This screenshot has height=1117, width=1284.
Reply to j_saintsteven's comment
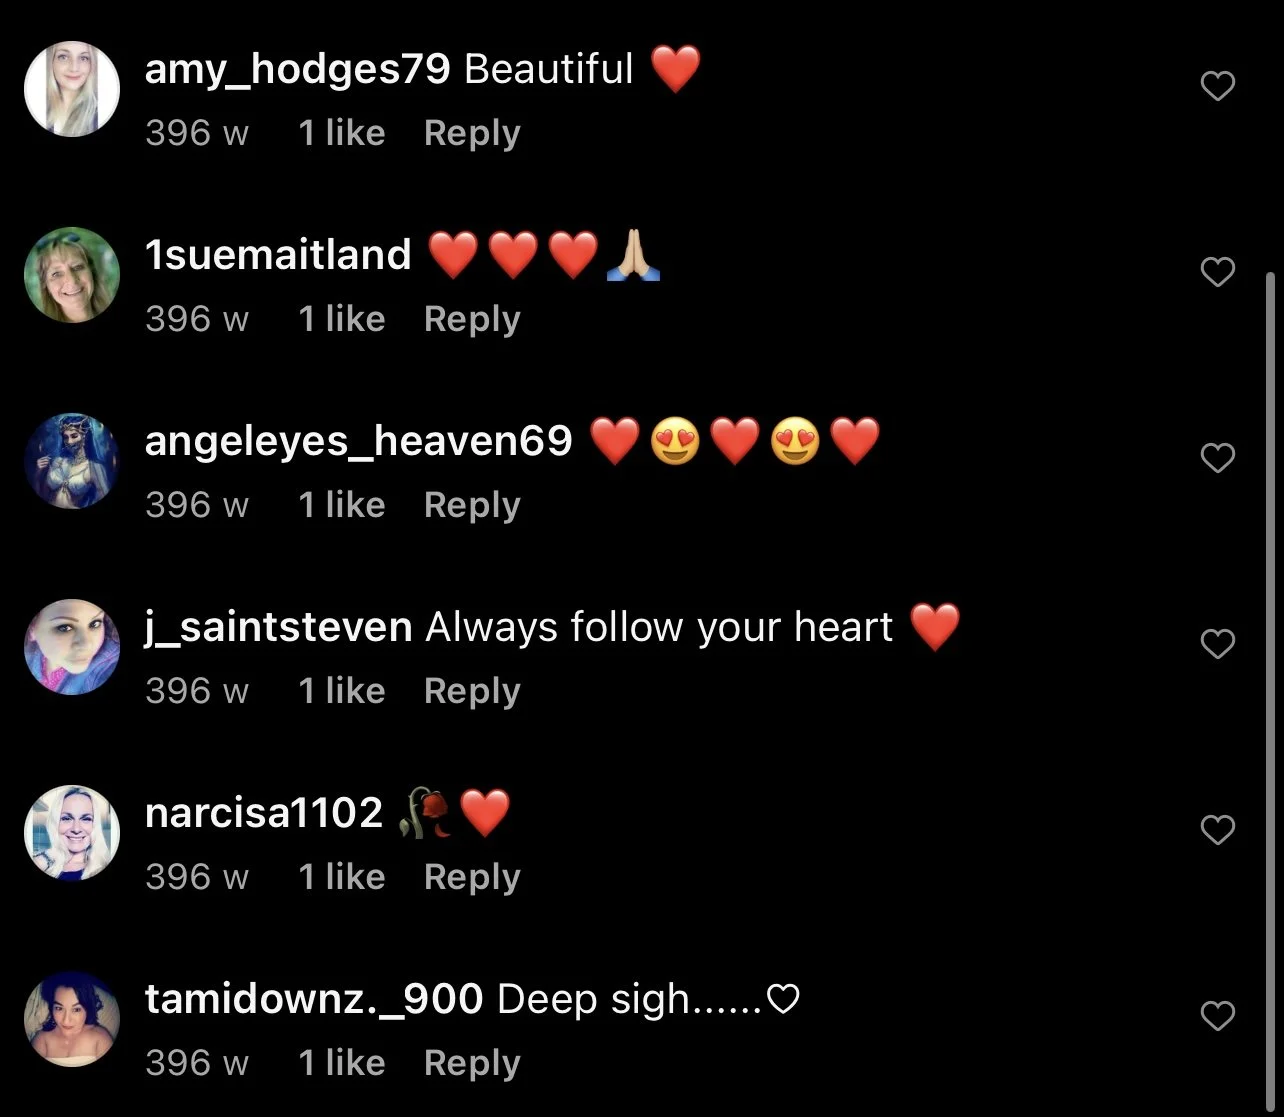click(472, 691)
